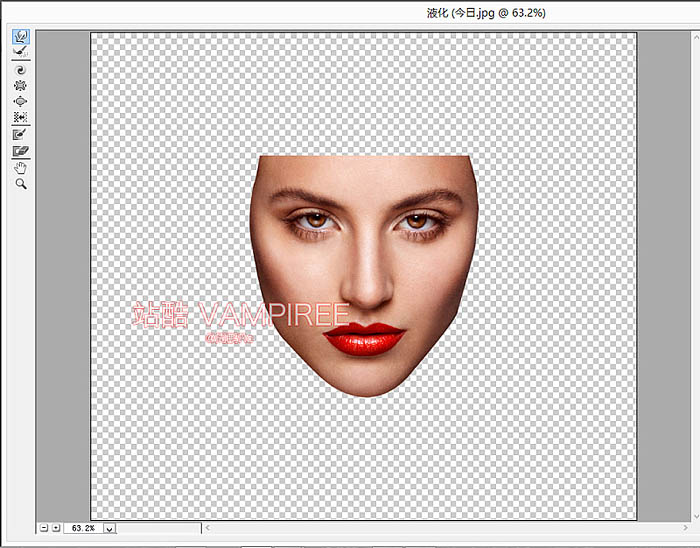700x548 pixels.
Task: Select the Bloat tool
Action: click(21, 102)
